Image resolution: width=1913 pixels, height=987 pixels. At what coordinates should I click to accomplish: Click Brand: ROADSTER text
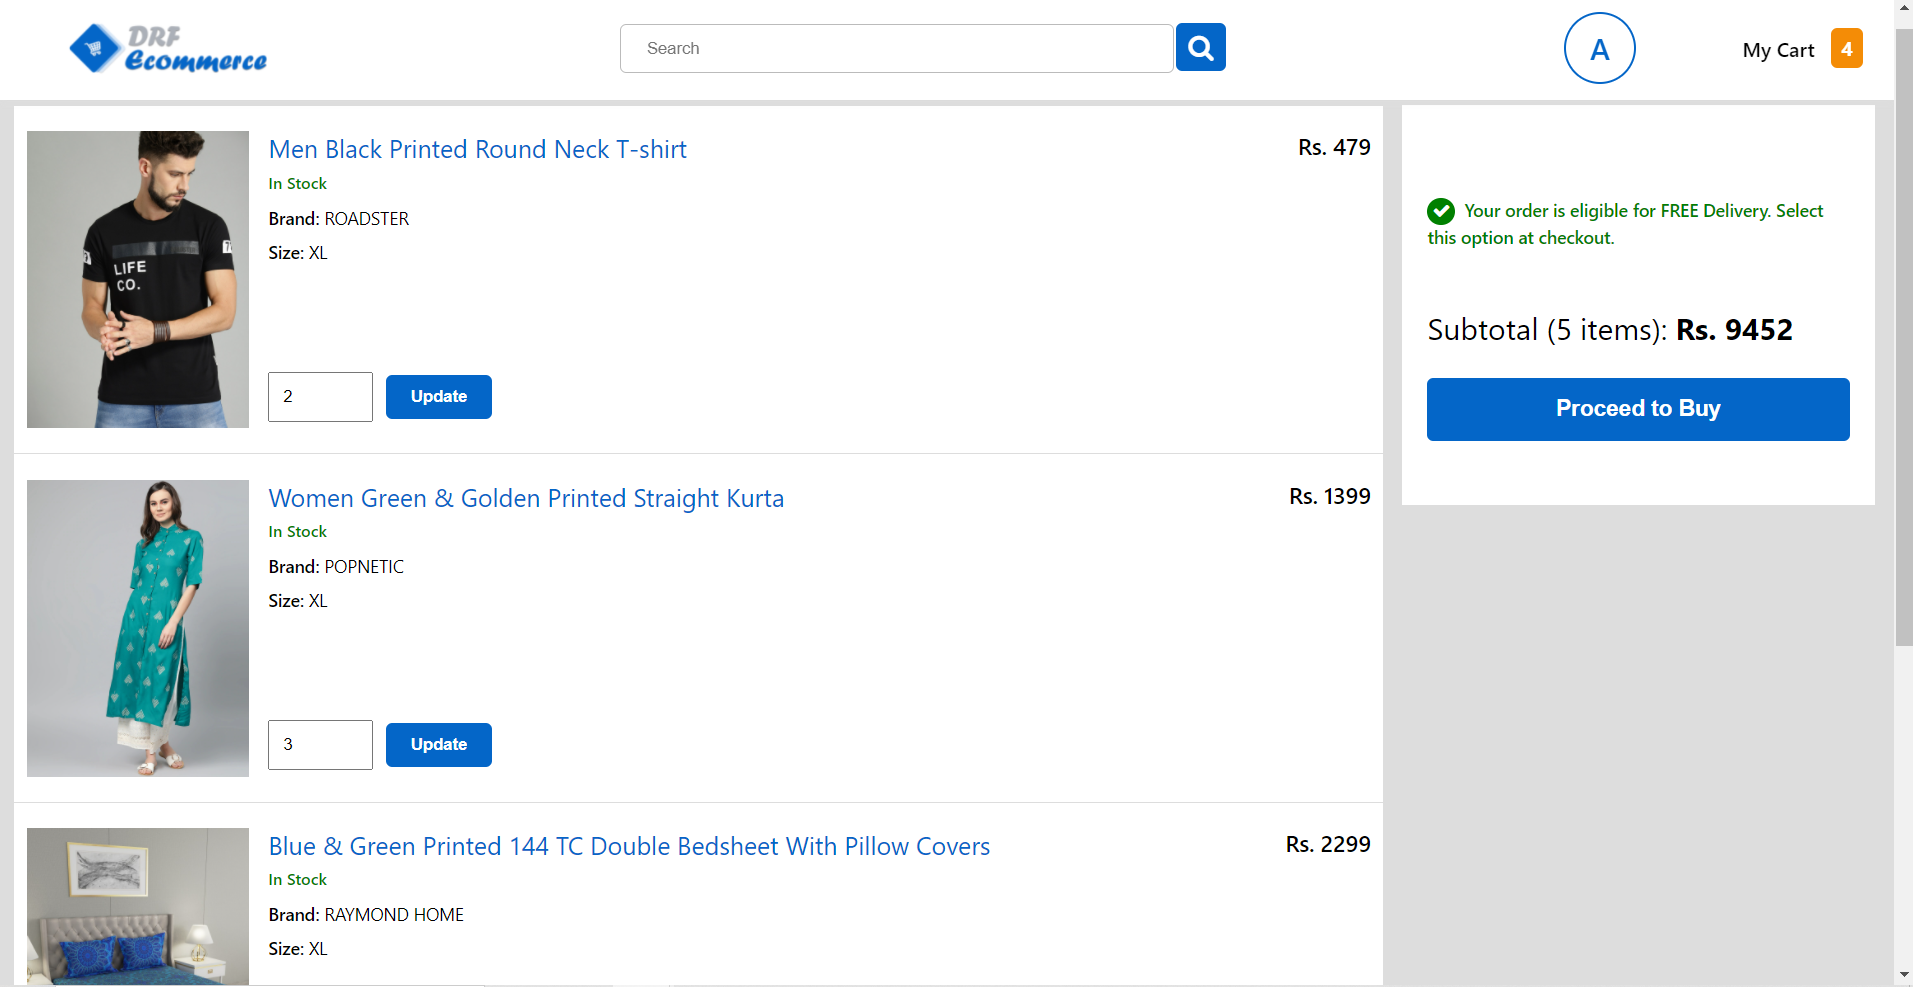[x=338, y=218]
